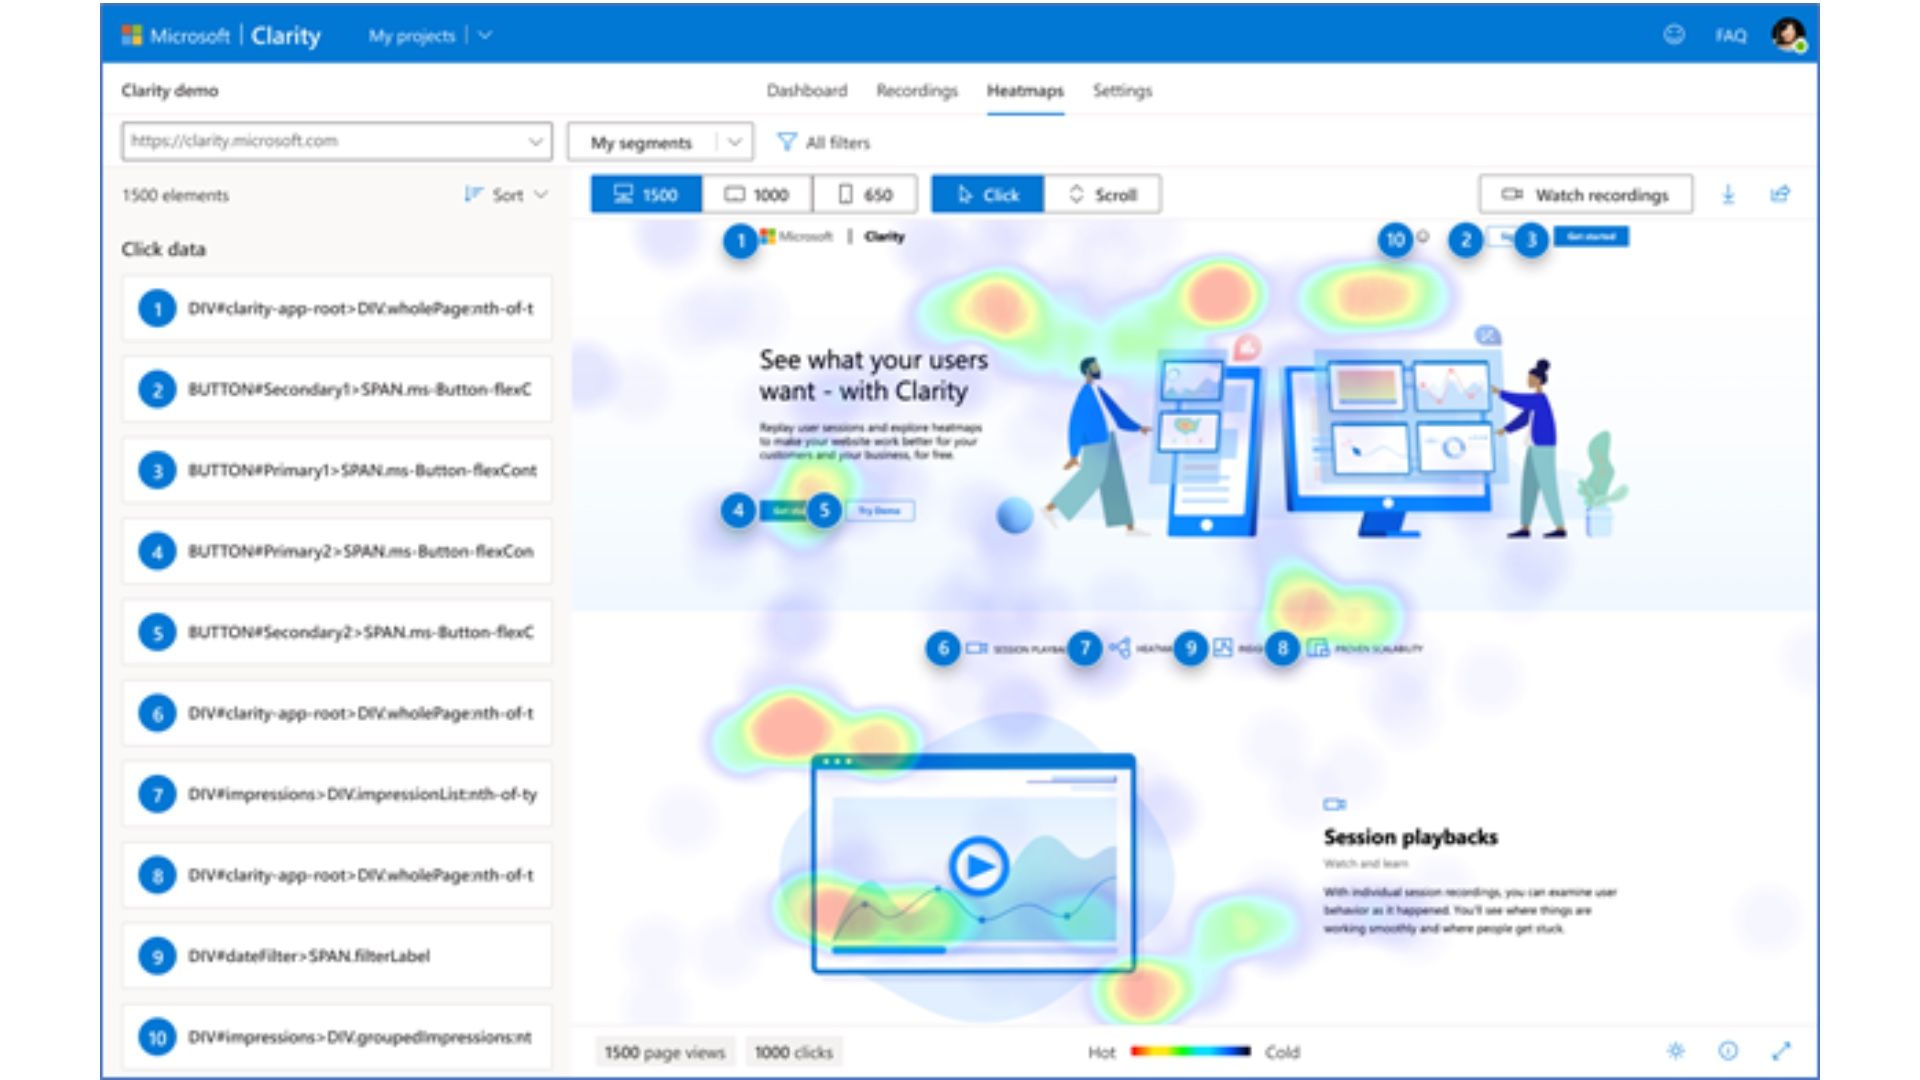Click the FAQ link
Screen dimensions: 1920x1080
pos(1730,36)
